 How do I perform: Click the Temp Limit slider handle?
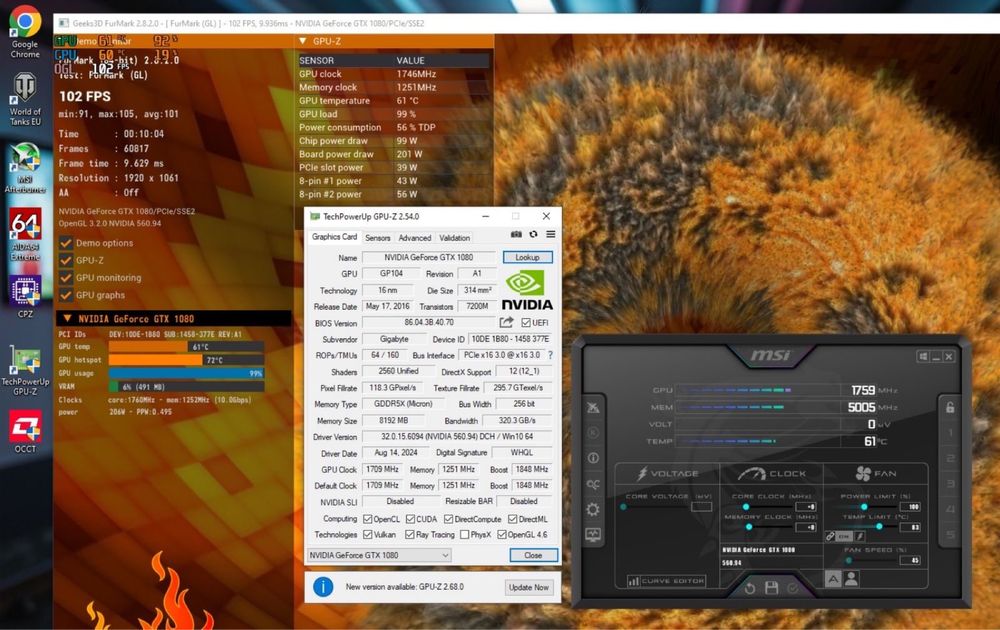[x=879, y=527]
